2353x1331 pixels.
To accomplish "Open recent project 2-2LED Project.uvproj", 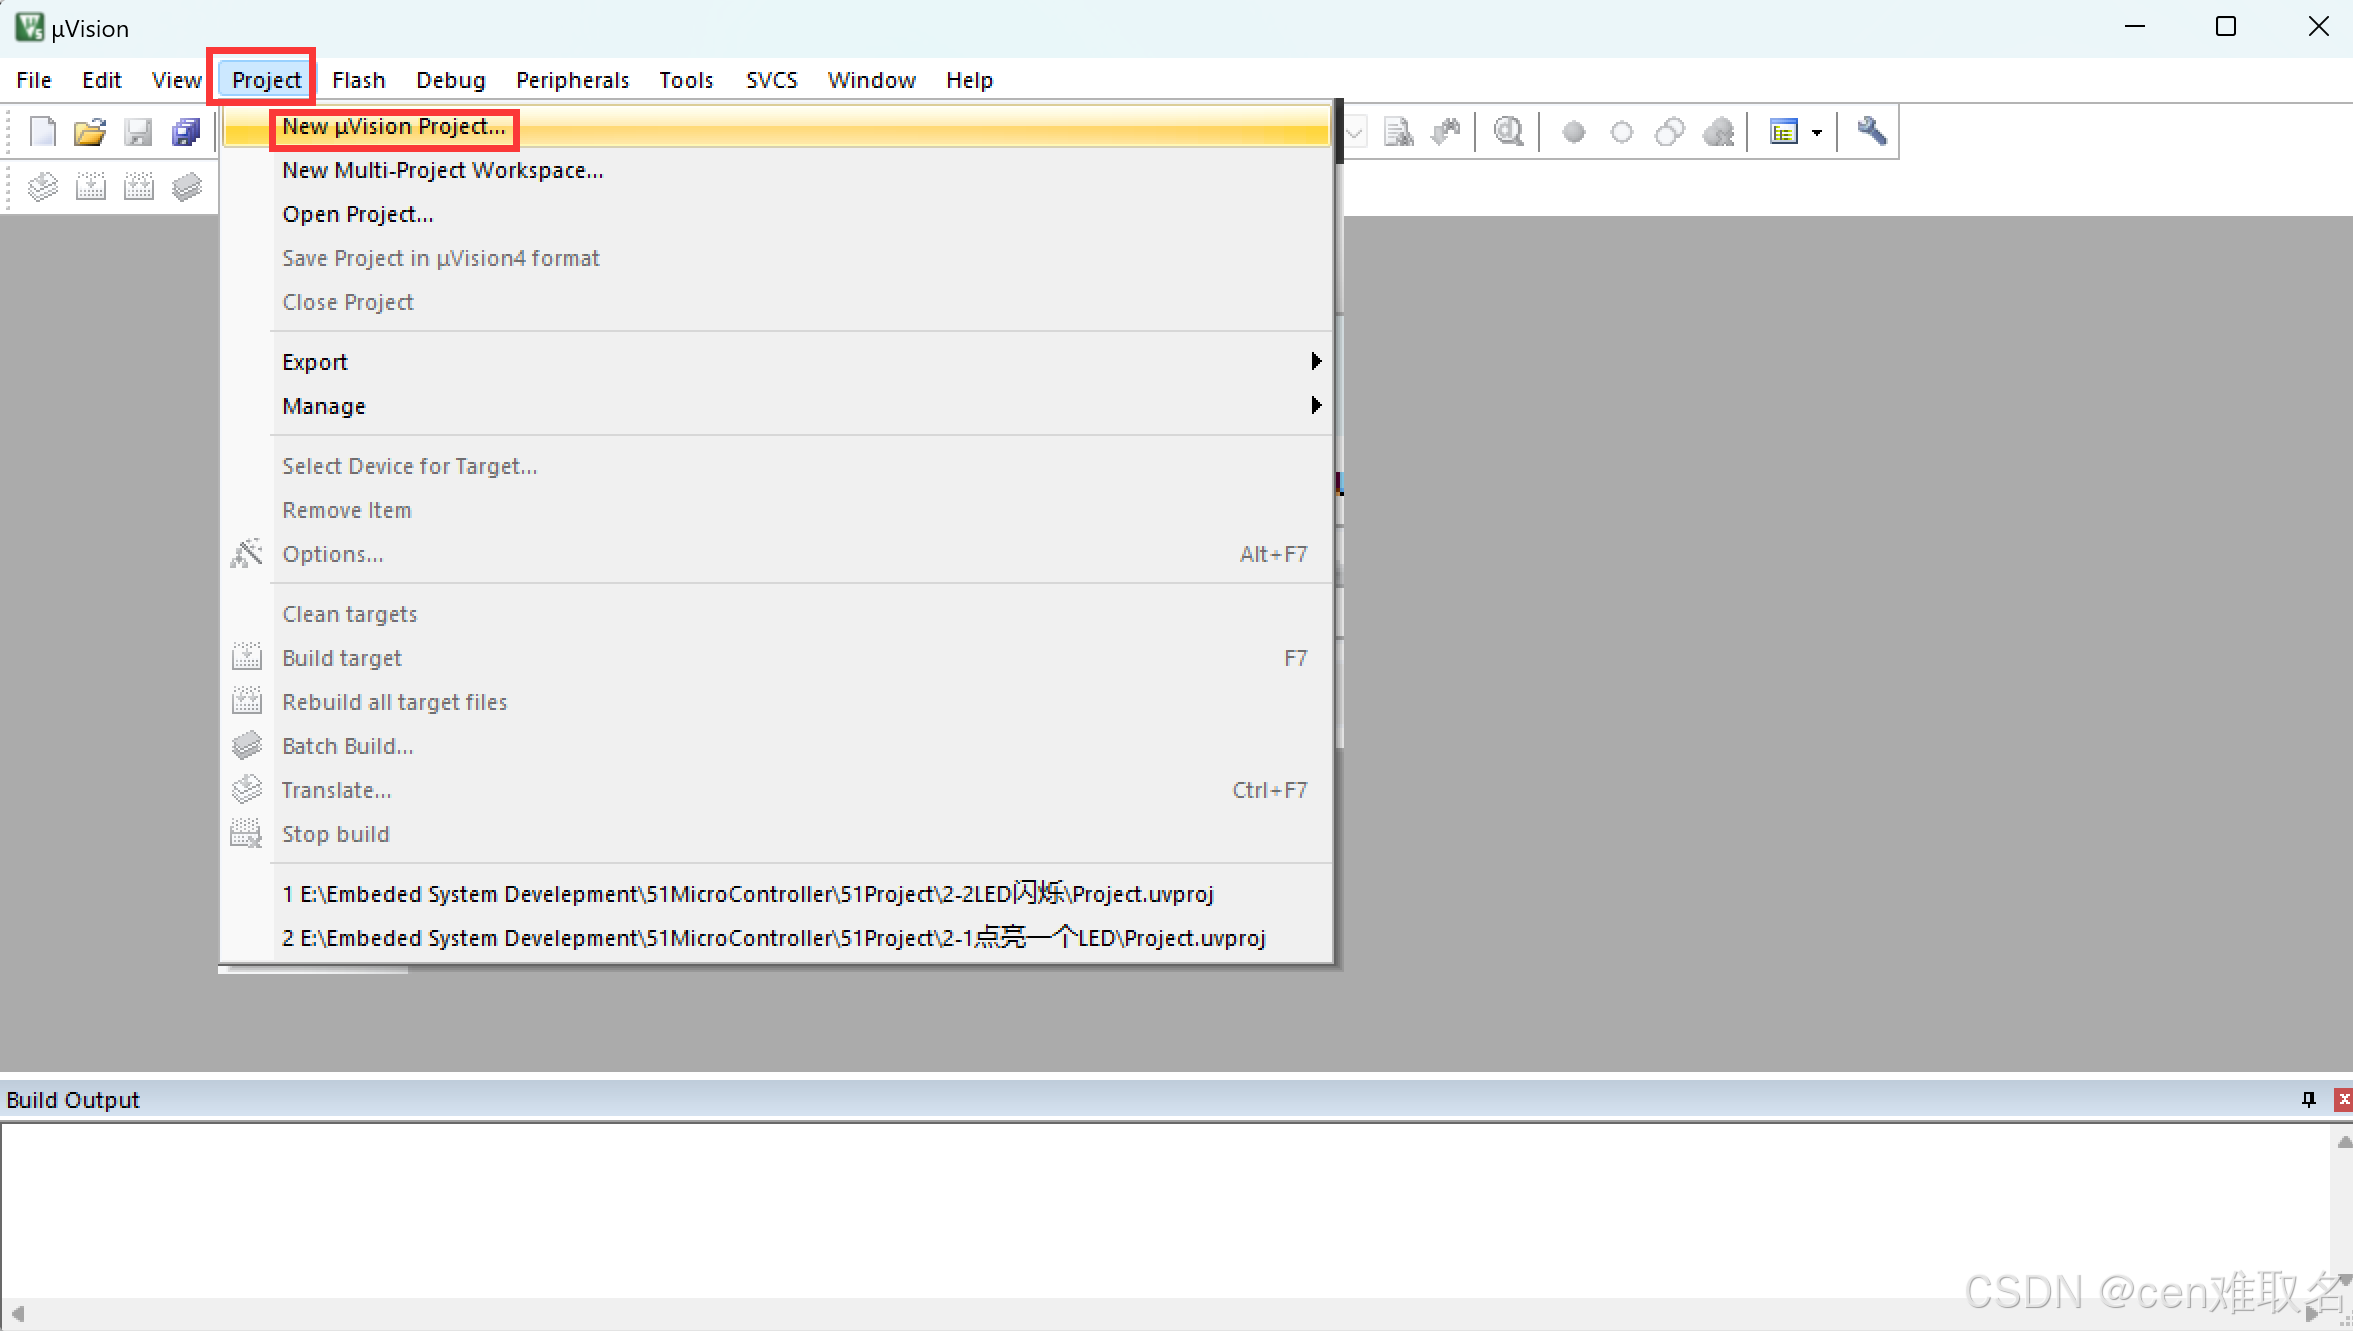I will click(747, 894).
